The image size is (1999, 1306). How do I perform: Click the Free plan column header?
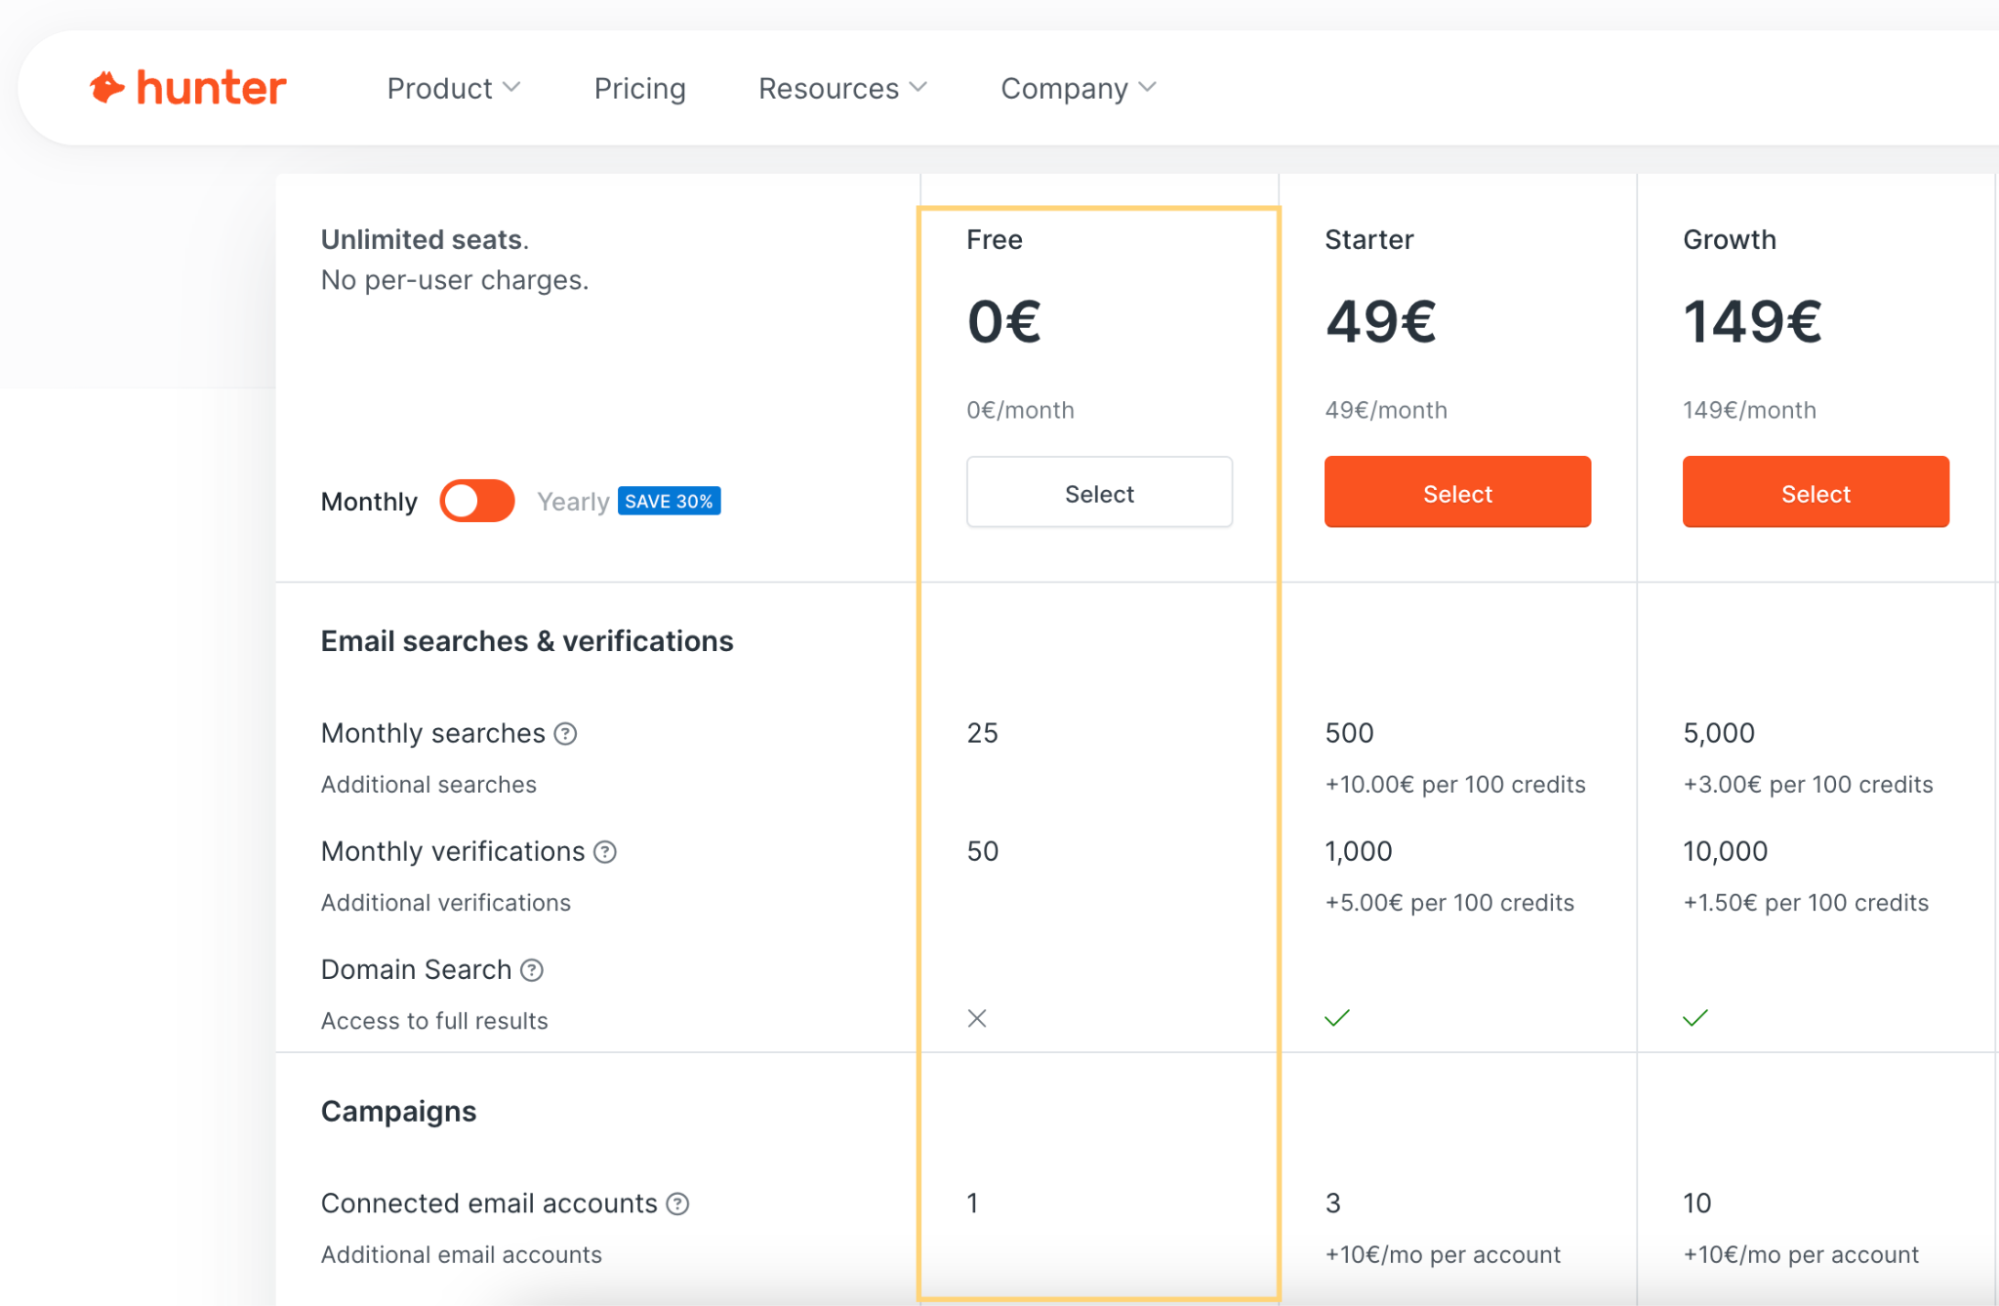[x=995, y=239]
